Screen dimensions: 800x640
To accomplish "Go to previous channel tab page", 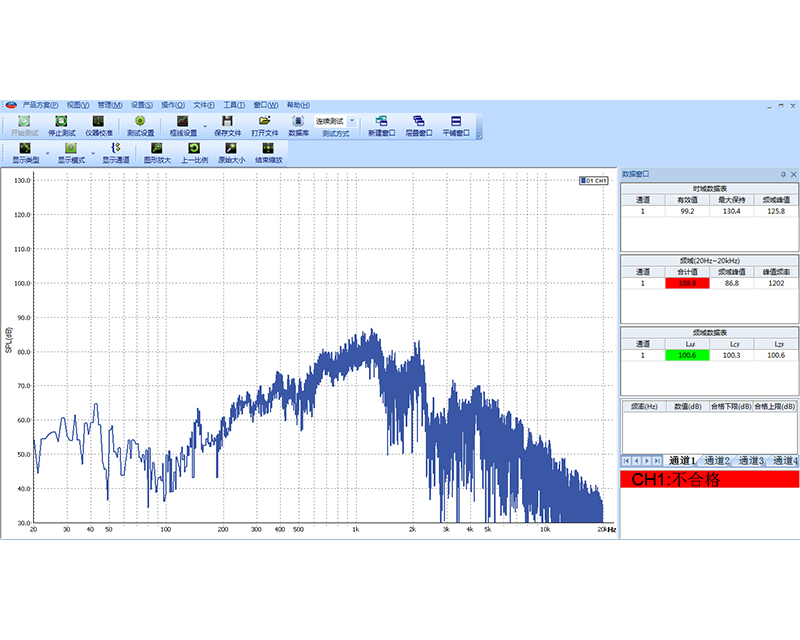I will coord(637,461).
